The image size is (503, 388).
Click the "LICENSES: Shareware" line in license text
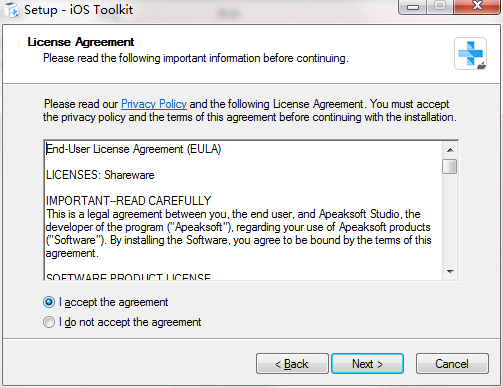[100, 175]
